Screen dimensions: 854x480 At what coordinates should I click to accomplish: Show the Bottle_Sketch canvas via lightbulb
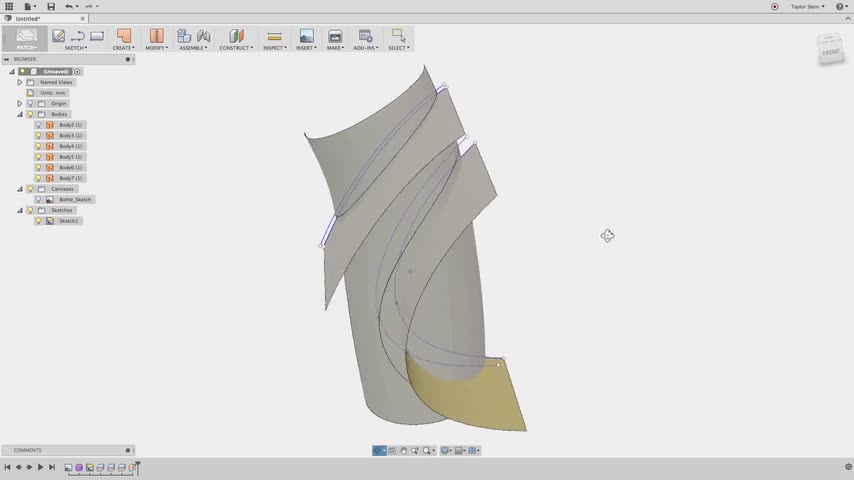39,200
